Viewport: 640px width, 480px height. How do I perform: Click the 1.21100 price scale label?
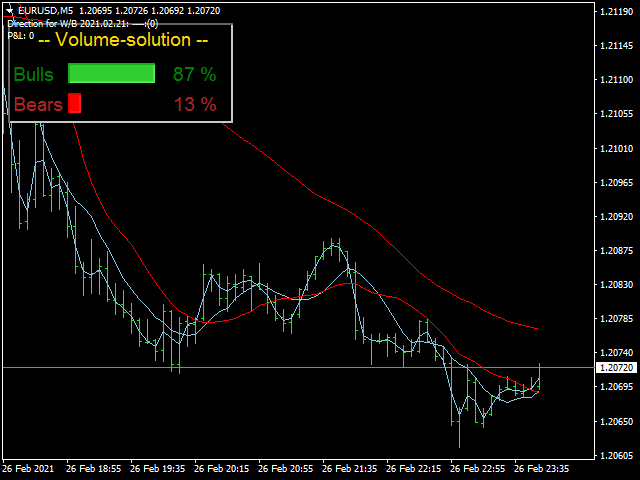616,80
